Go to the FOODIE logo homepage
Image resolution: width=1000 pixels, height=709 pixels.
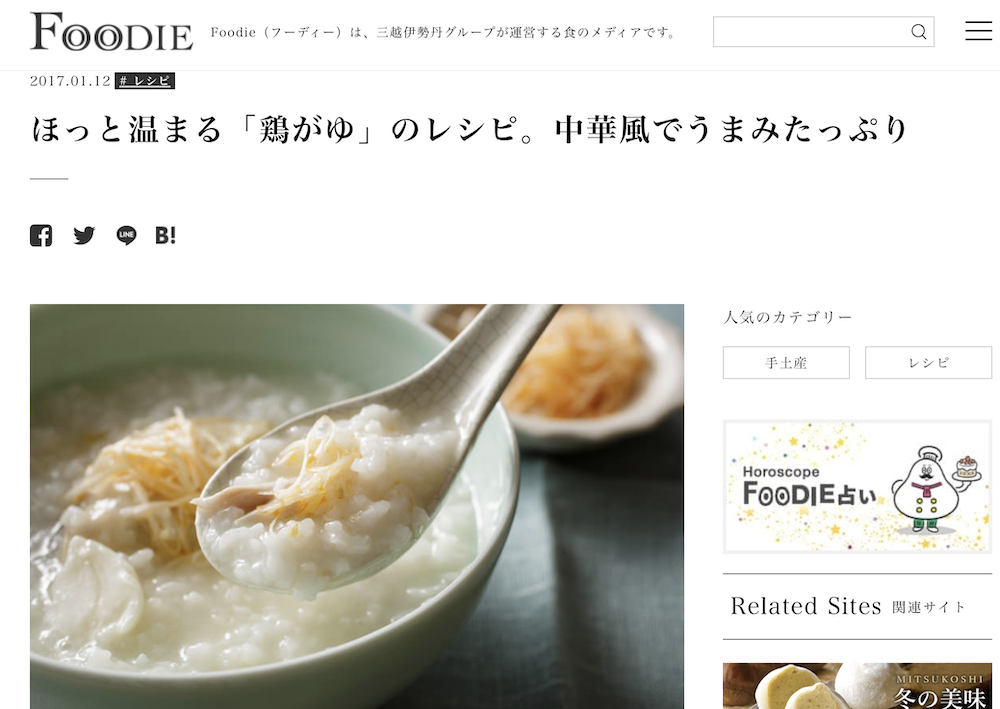112,32
